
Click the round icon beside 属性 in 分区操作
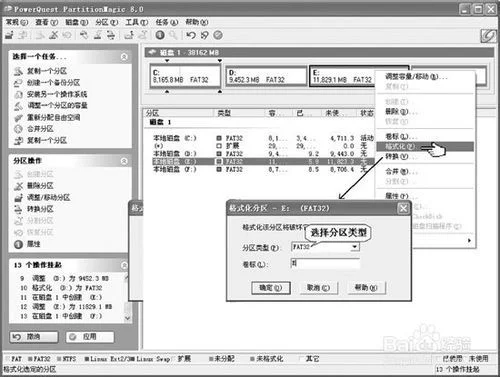(x=18, y=244)
